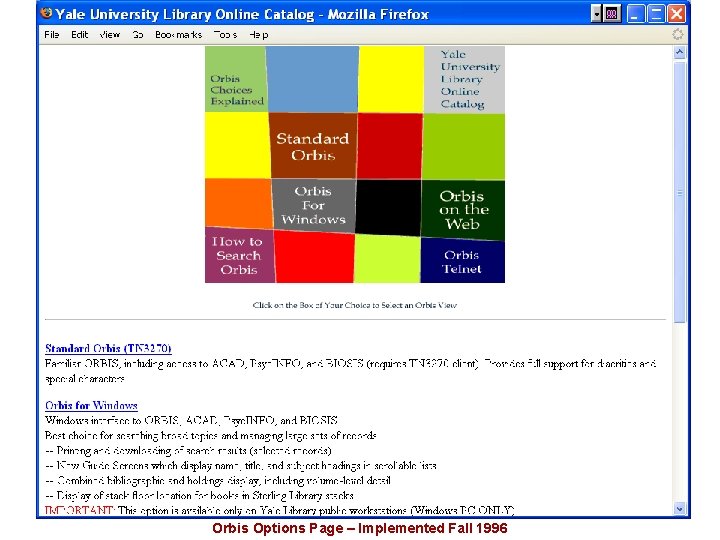The width and height of the screenshot is (720, 540).
Task: Open the Edit menu
Action: click(79, 35)
